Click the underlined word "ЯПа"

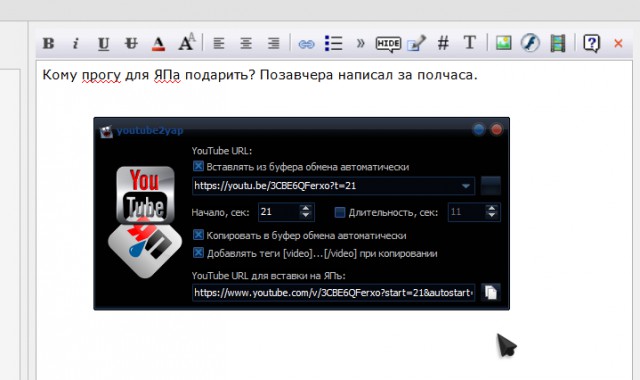167,75
